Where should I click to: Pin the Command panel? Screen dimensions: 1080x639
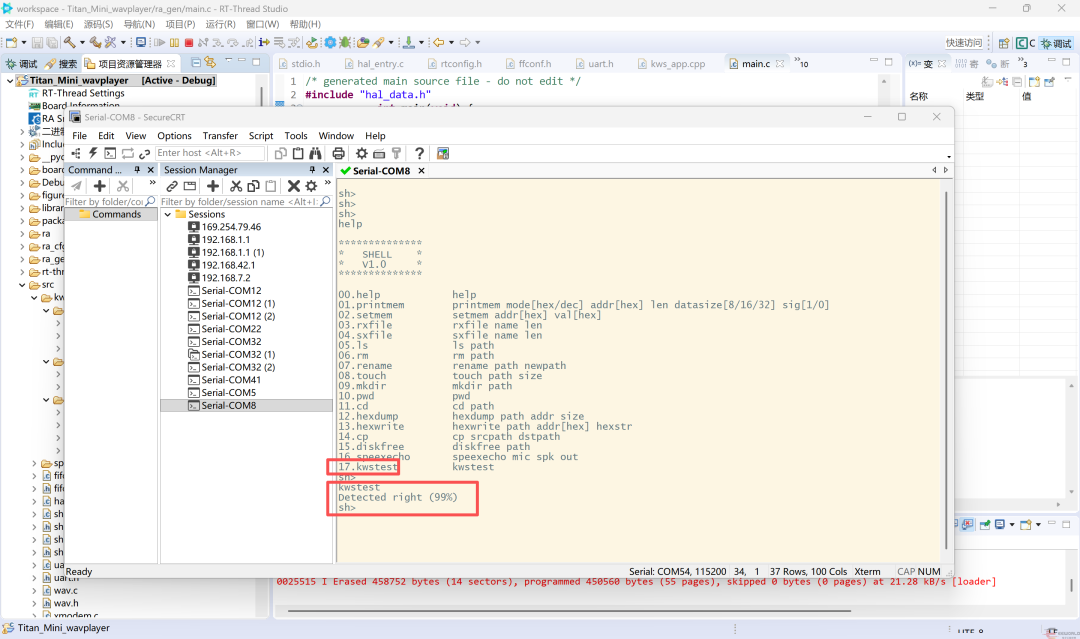pos(137,169)
